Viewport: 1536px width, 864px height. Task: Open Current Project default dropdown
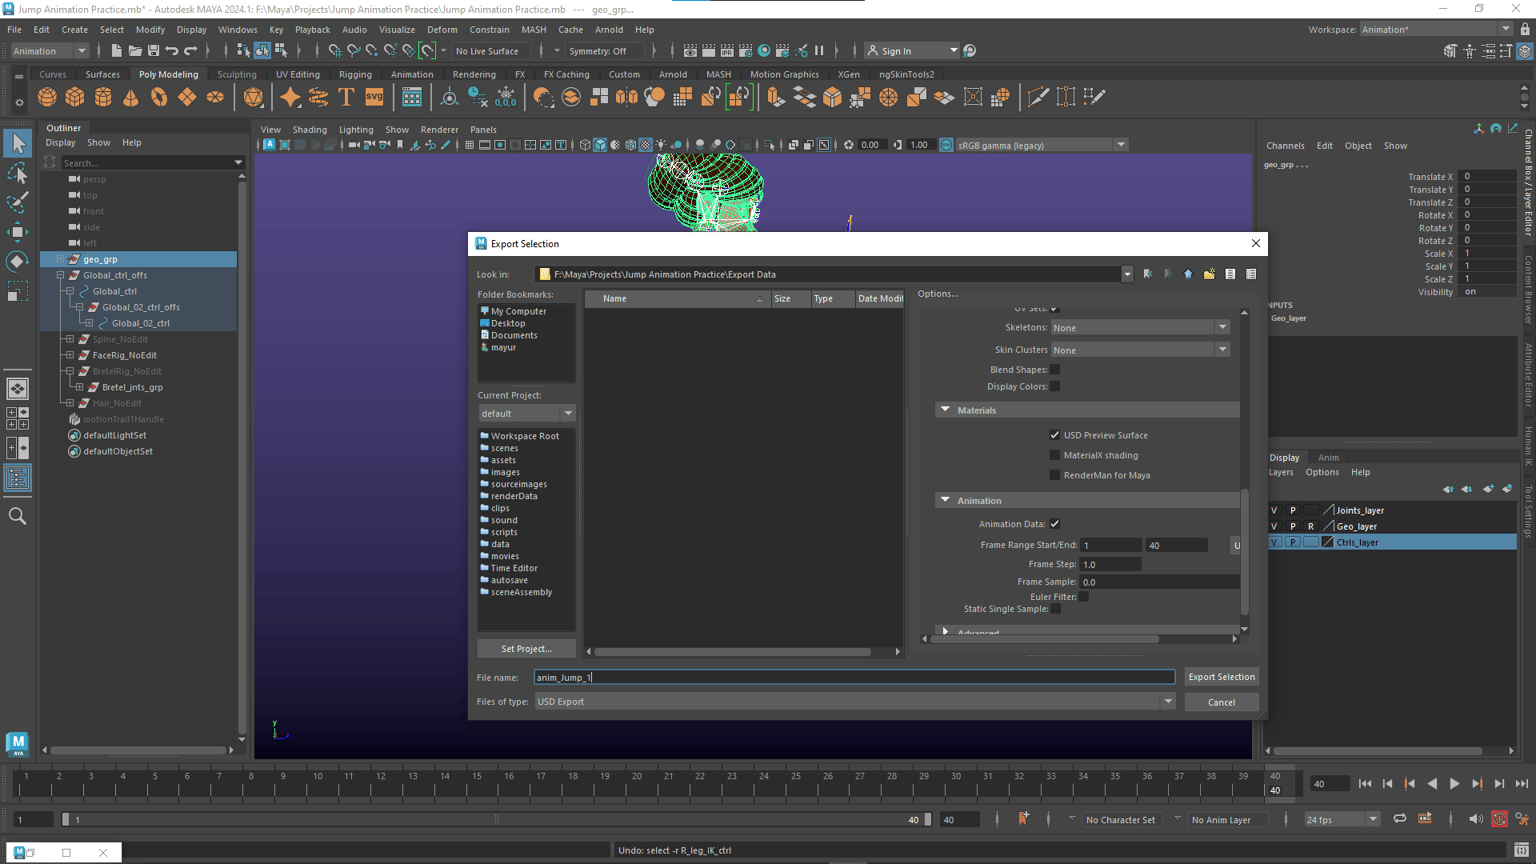pyautogui.click(x=526, y=413)
